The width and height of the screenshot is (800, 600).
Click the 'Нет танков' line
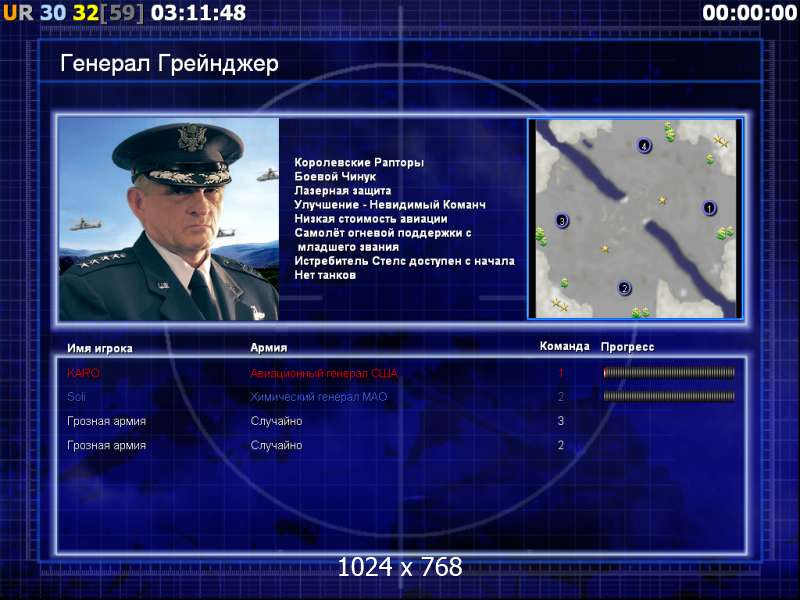[x=324, y=276]
